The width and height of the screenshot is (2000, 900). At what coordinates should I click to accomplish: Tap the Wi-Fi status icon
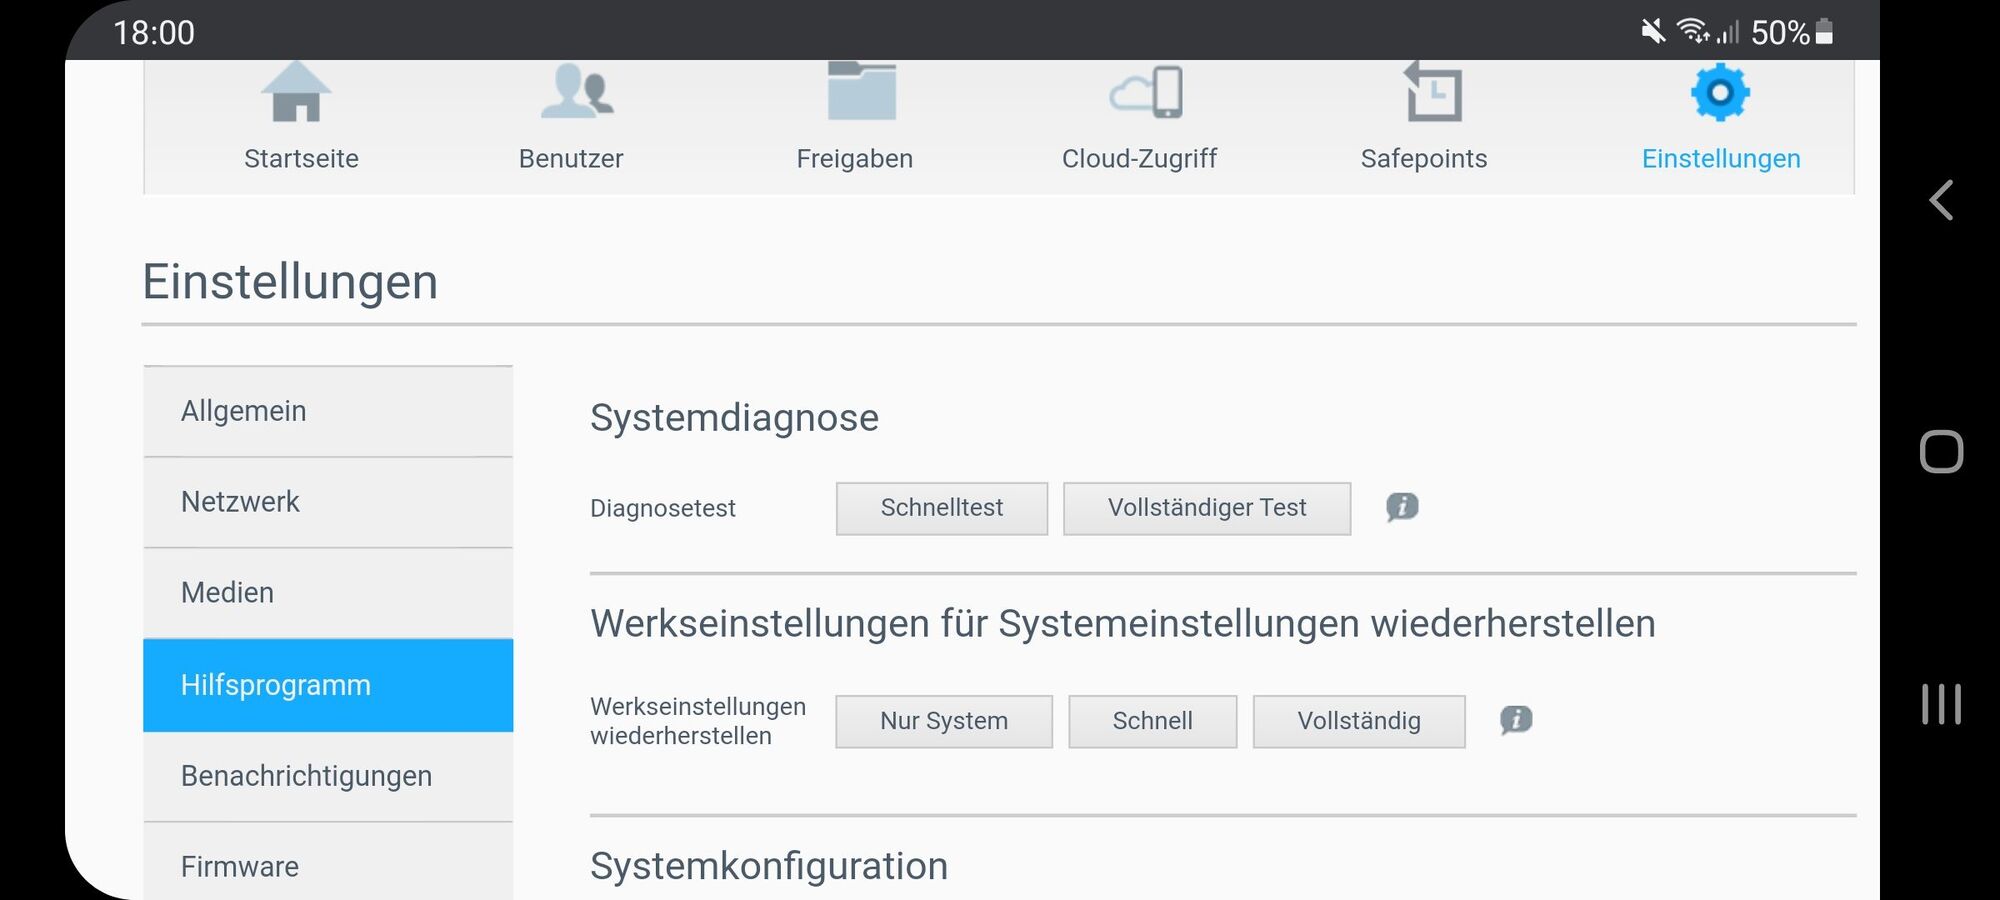(1692, 31)
